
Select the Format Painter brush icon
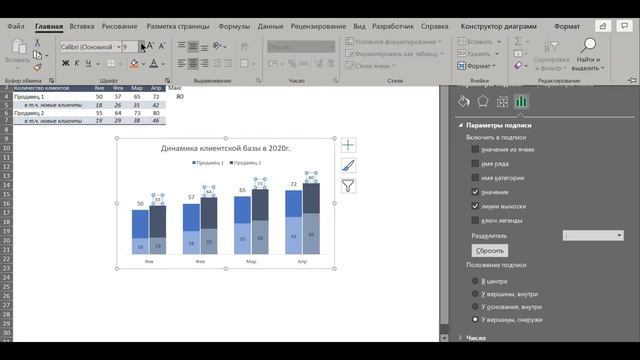click(37, 67)
